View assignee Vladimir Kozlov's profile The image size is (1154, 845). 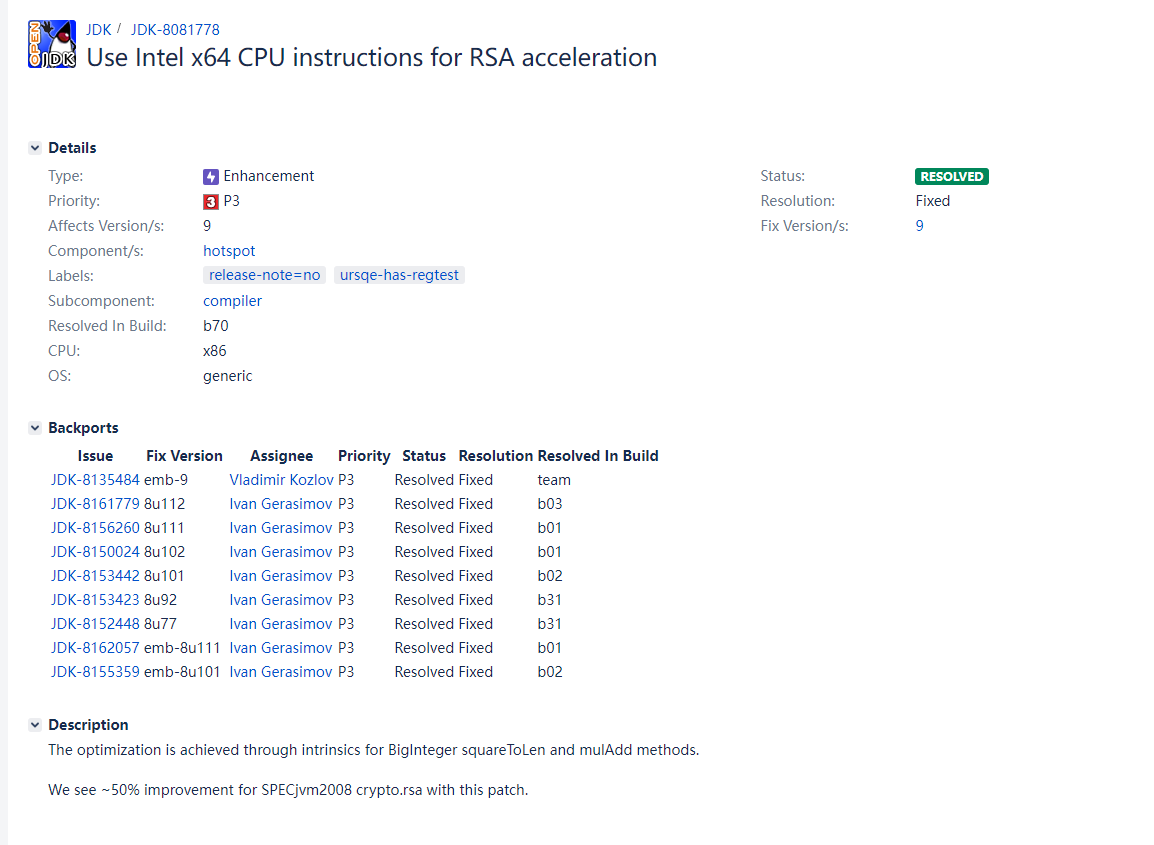281,480
